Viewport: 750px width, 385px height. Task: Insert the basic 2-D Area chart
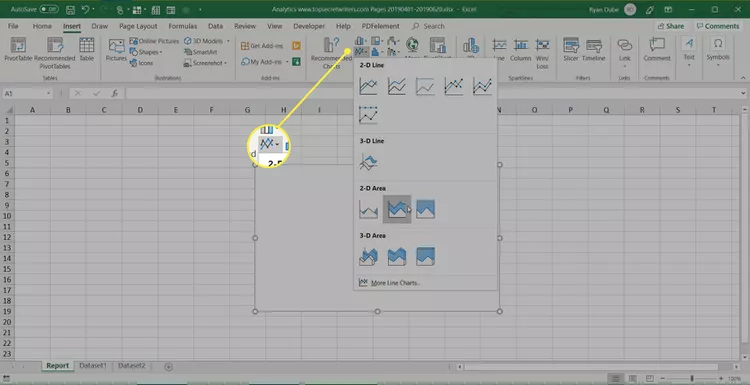368,209
